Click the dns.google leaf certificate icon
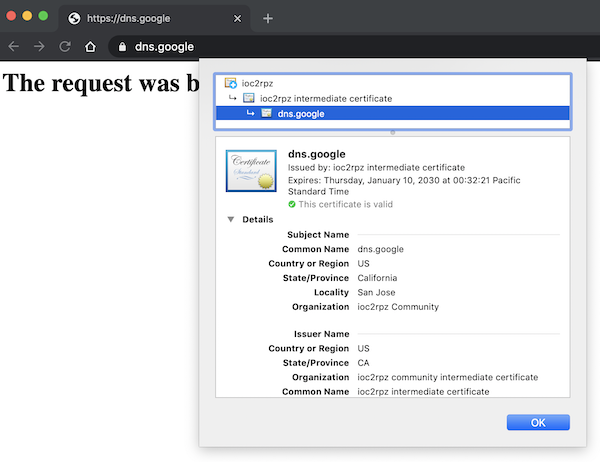 click(x=266, y=113)
